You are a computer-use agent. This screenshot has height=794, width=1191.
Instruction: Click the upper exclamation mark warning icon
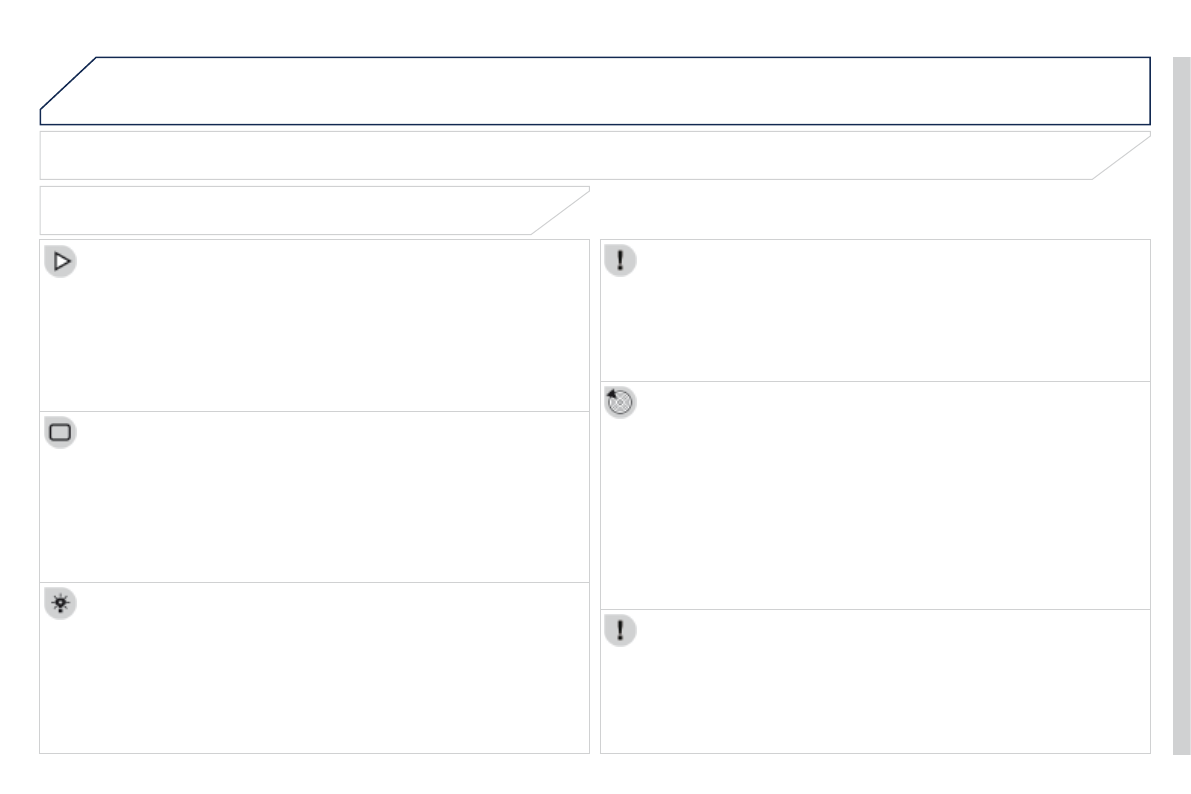click(x=620, y=261)
